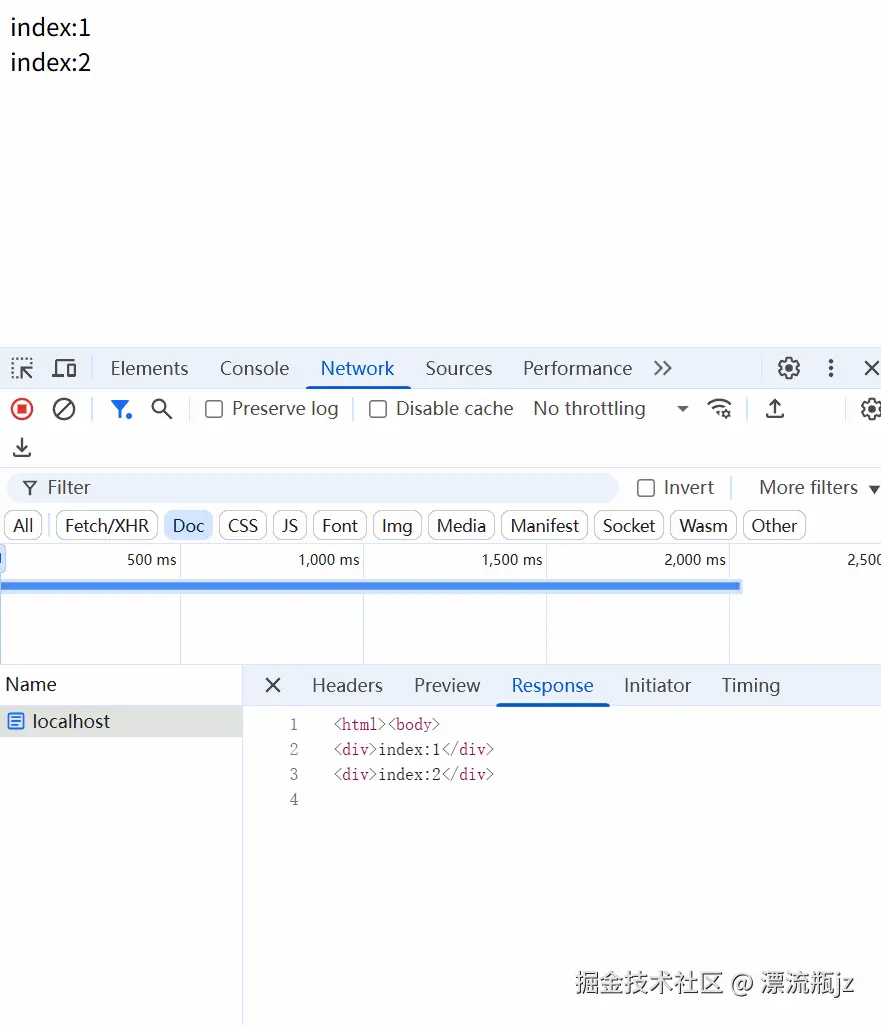
Task: Toggle the device toolbar icon
Action: pos(64,369)
